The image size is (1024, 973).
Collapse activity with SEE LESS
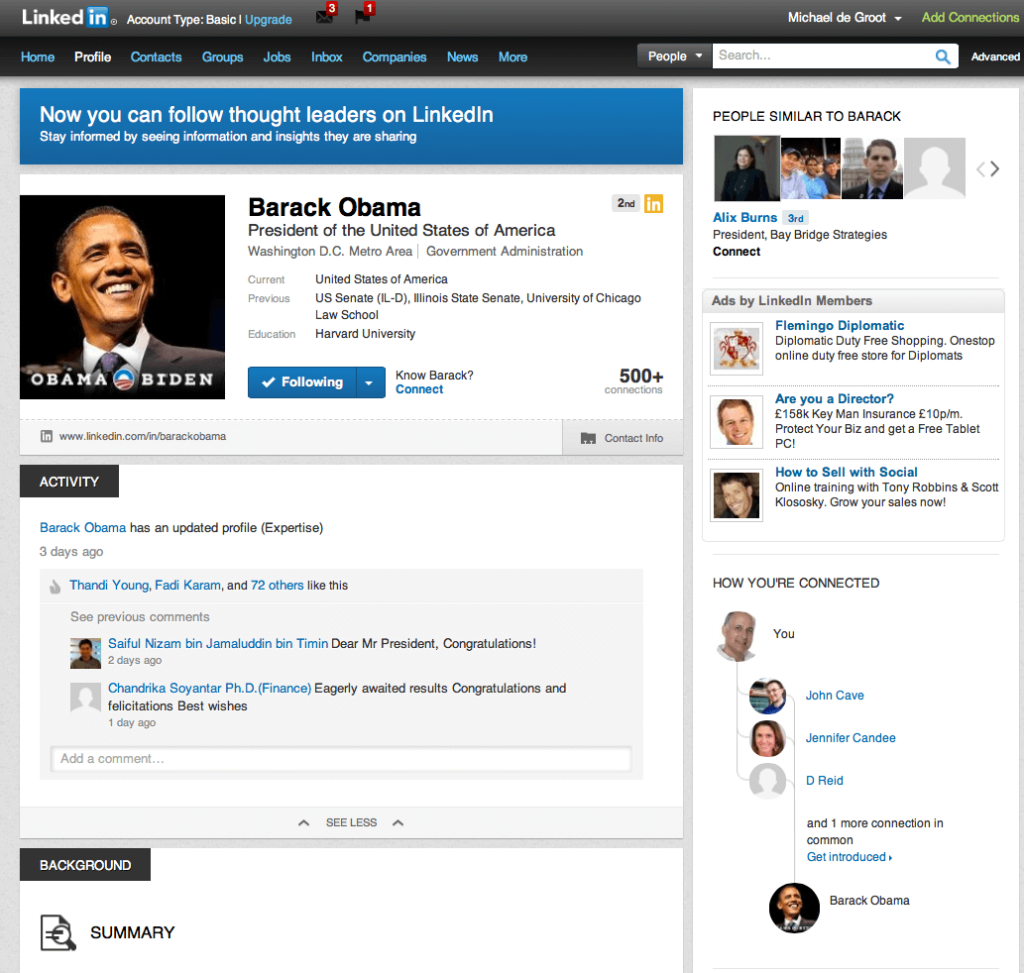(x=351, y=823)
